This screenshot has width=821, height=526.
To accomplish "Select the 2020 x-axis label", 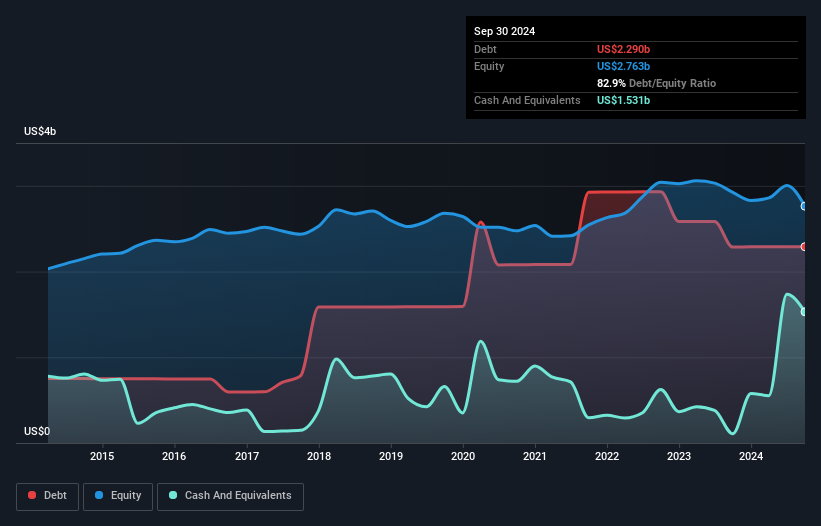I will pos(463,456).
